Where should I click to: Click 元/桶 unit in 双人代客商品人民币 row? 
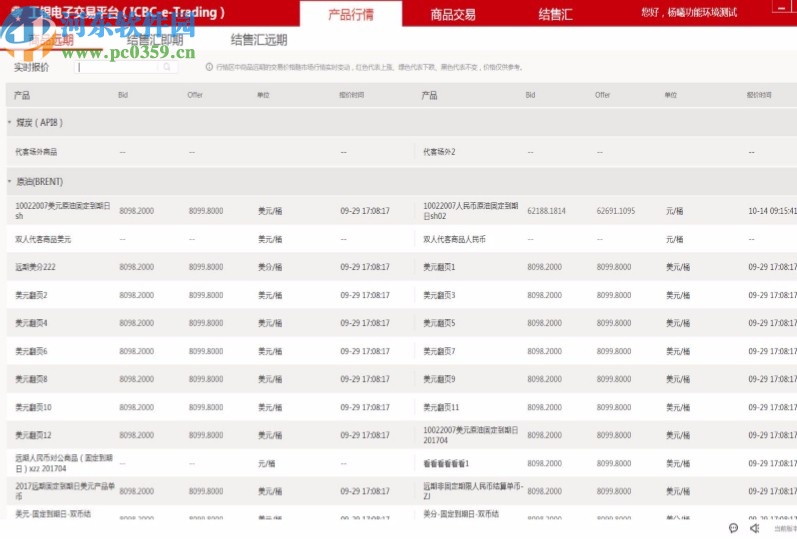click(x=675, y=239)
